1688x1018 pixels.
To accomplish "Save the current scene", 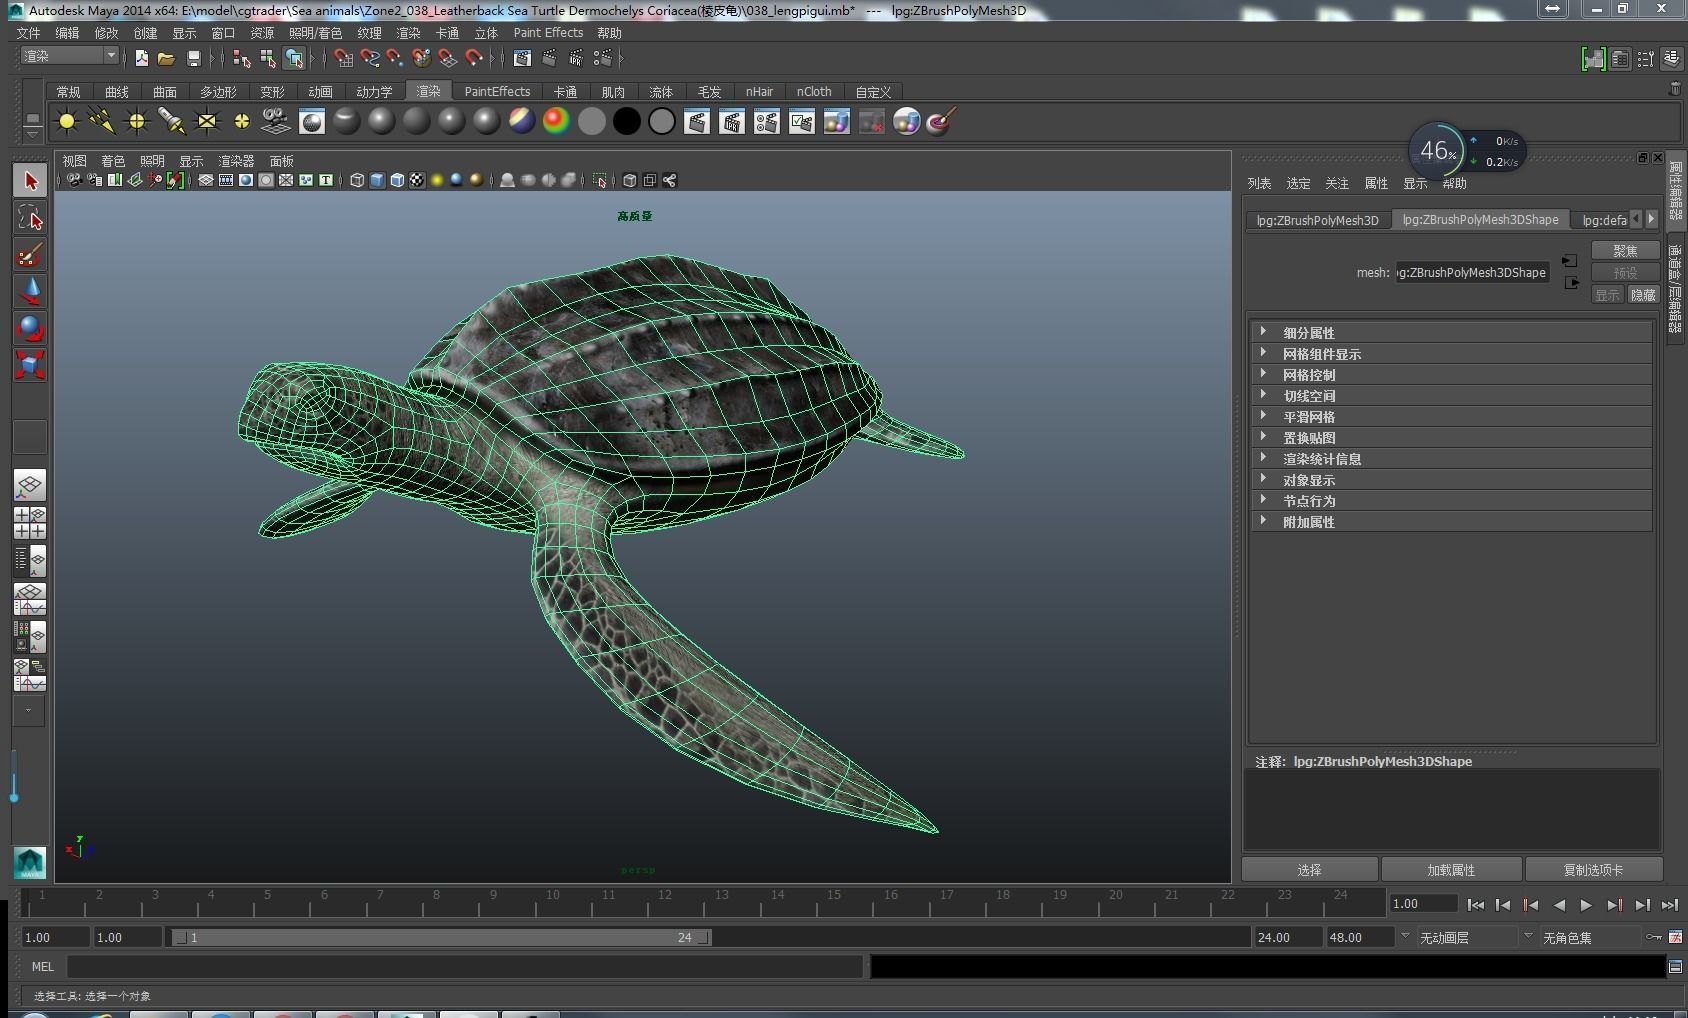I will [x=194, y=58].
